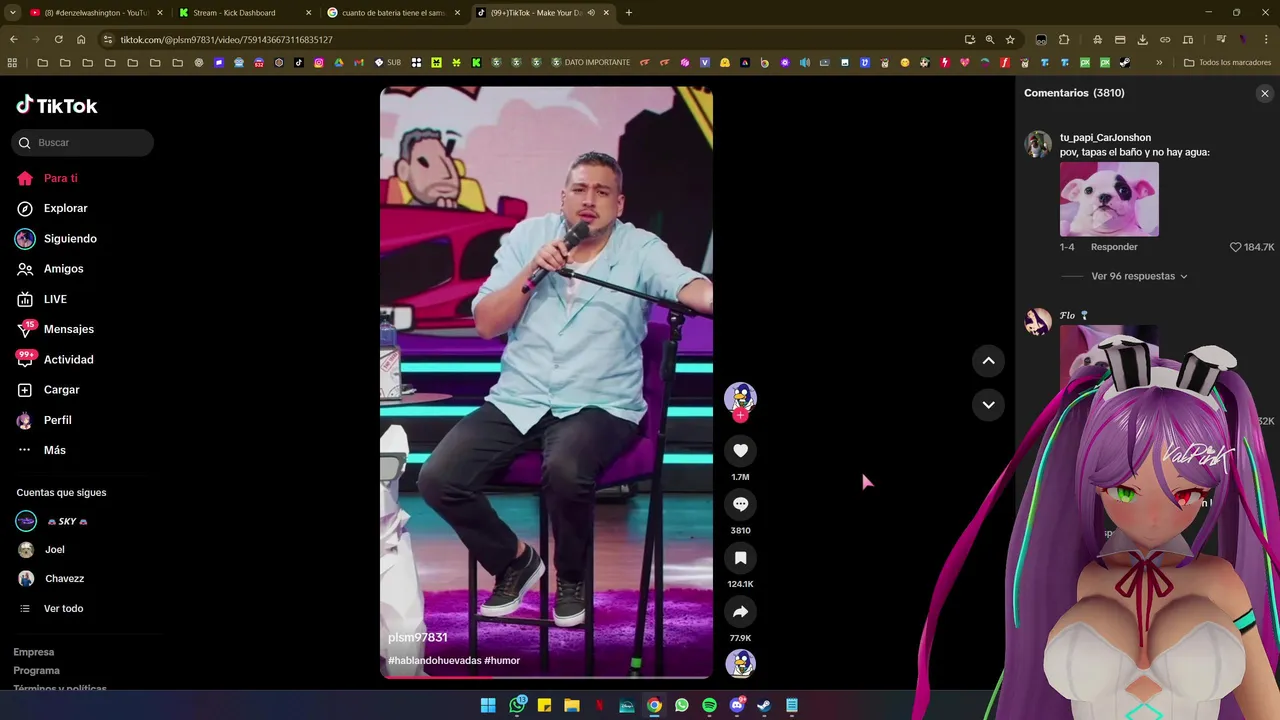
Task: Open Windows Start menu
Action: click(x=488, y=705)
